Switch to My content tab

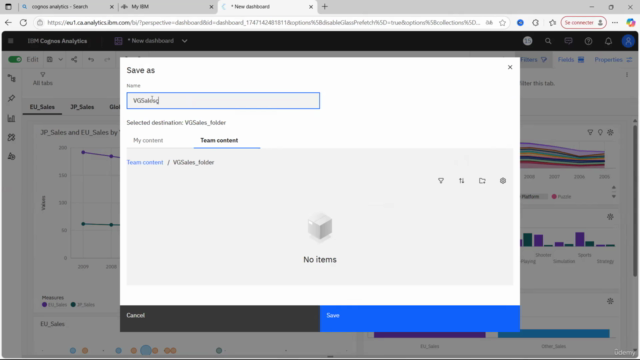[148, 140]
